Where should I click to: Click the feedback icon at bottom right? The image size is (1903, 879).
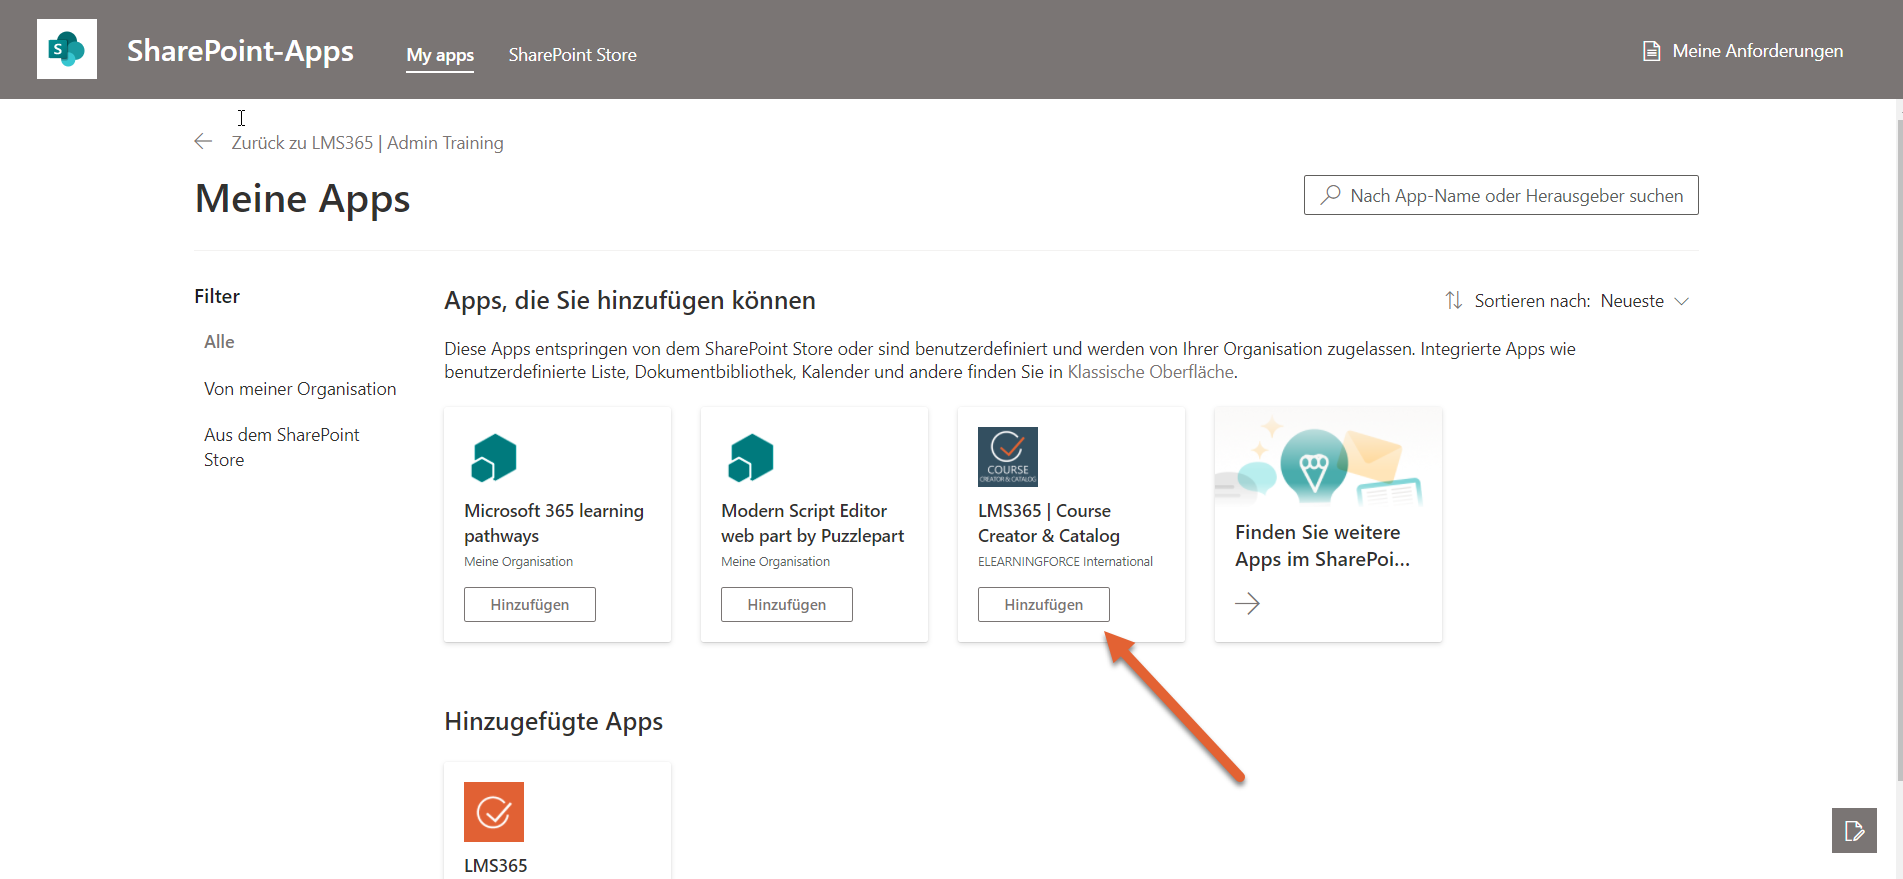(x=1853, y=830)
